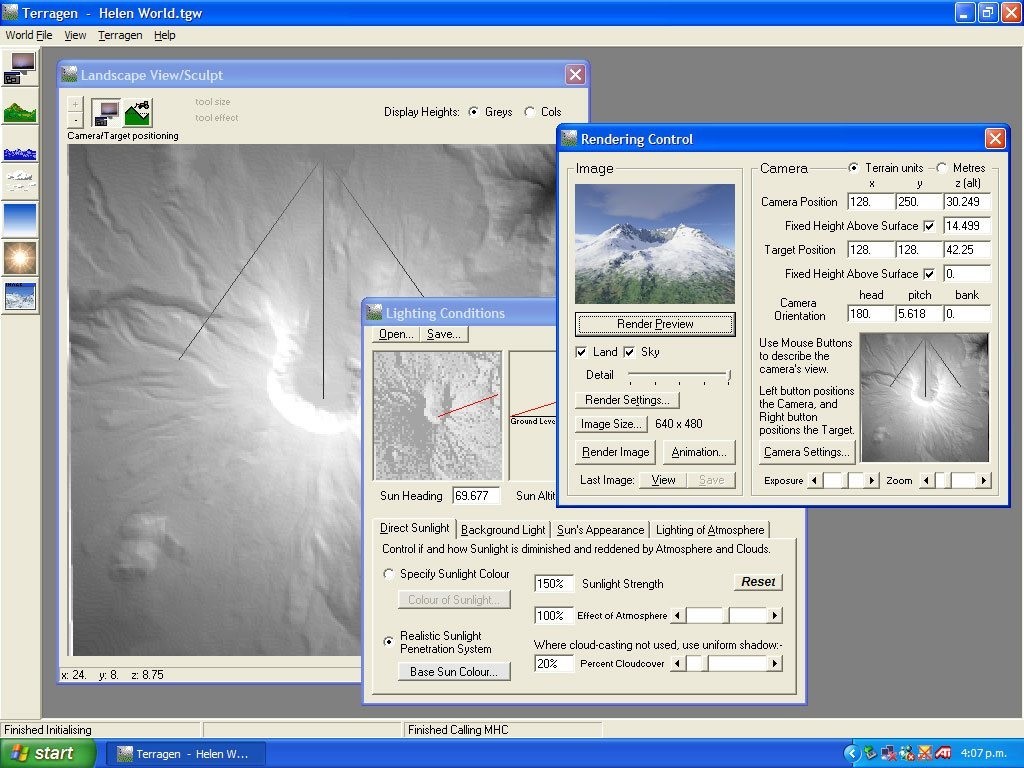Open the Cloudscape panel icon
Image resolution: width=1024 pixels, height=768 pixels.
click(x=20, y=183)
